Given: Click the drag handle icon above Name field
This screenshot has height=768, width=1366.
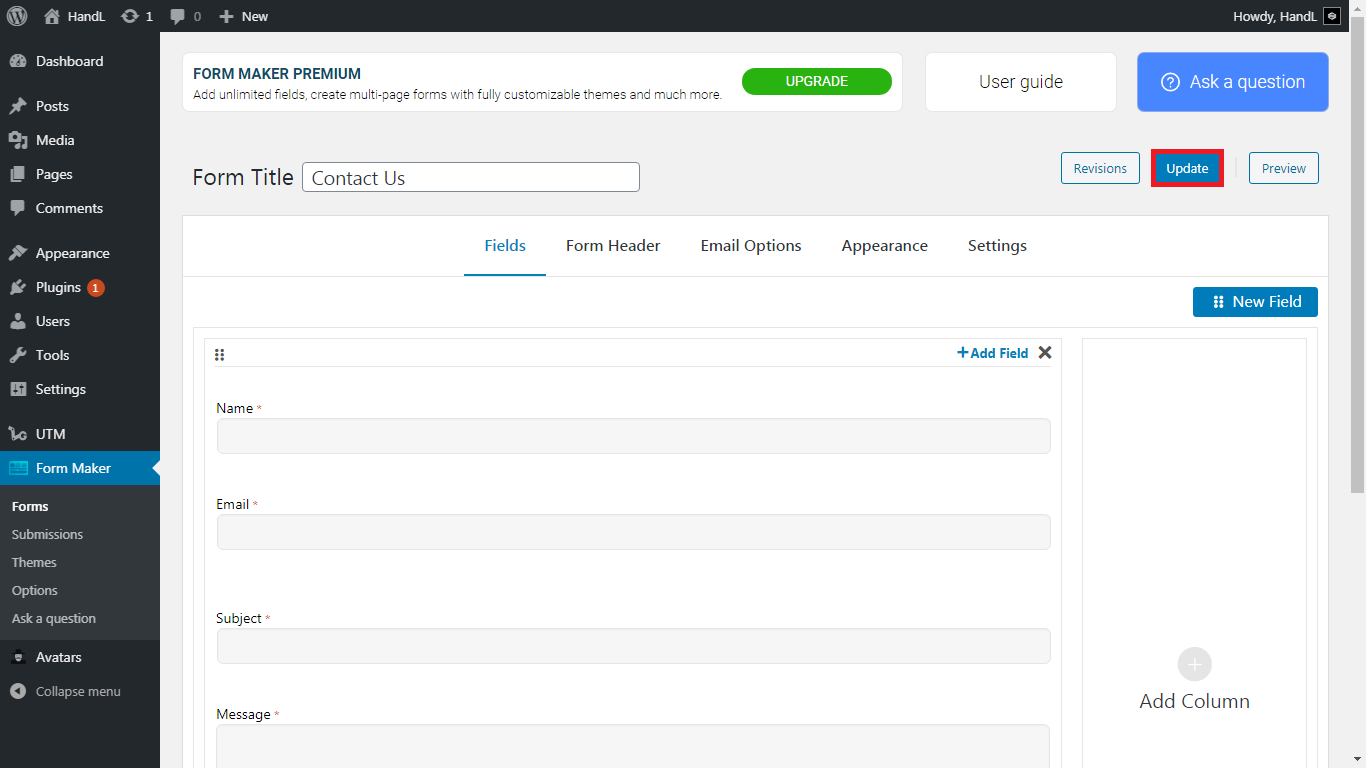Looking at the screenshot, I should [220, 354].
